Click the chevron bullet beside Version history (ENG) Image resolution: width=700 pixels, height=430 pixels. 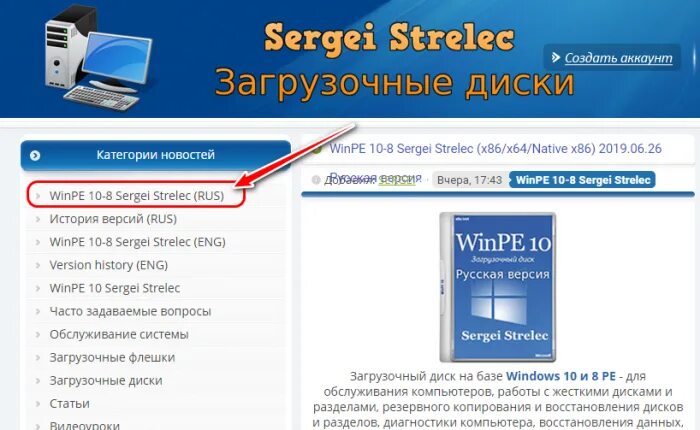pos(38,265)
